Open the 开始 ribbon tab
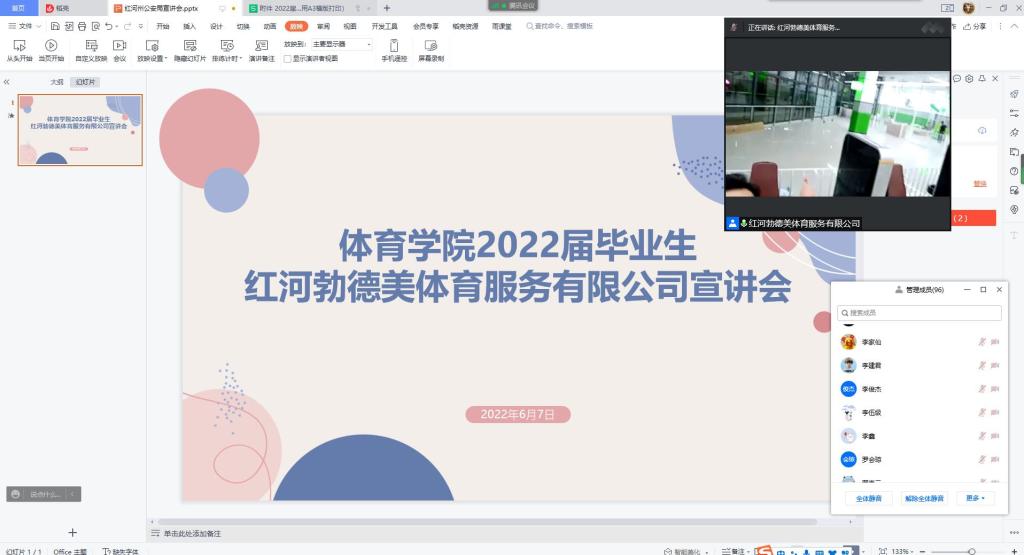Viewport: 1024px width, 555px height. pyautogui.click(x=163, y=26)
